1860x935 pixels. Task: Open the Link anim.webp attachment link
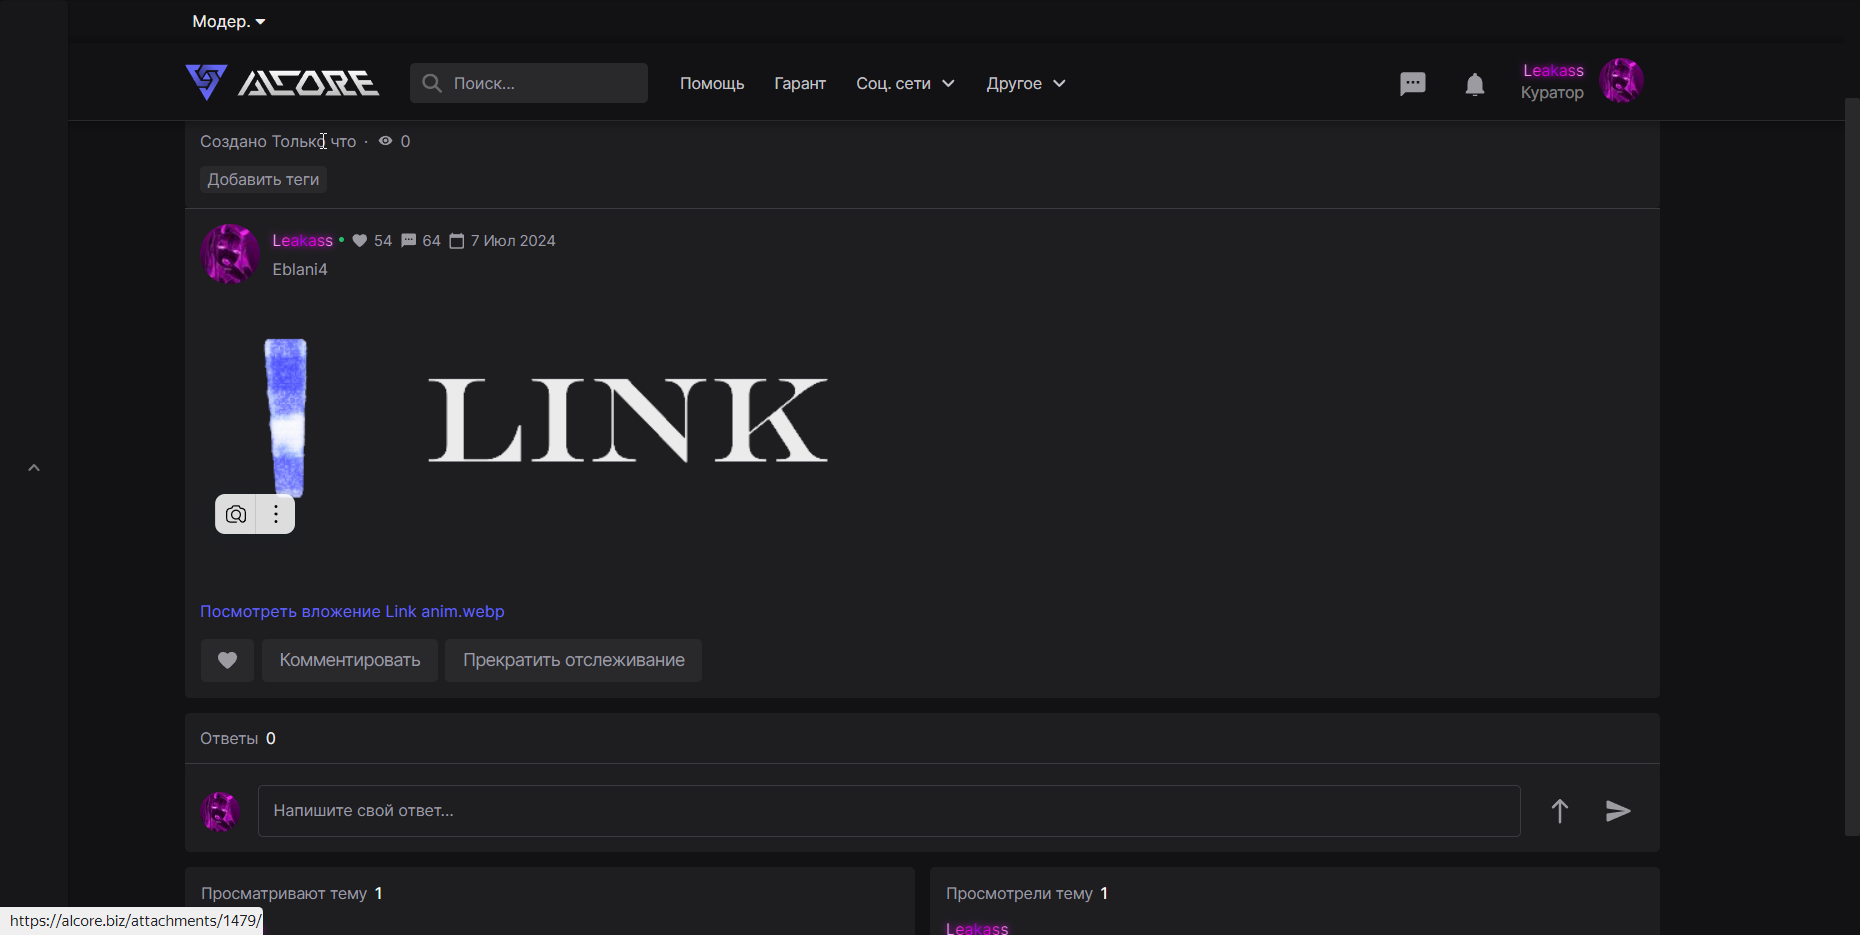tap(352, 611)
